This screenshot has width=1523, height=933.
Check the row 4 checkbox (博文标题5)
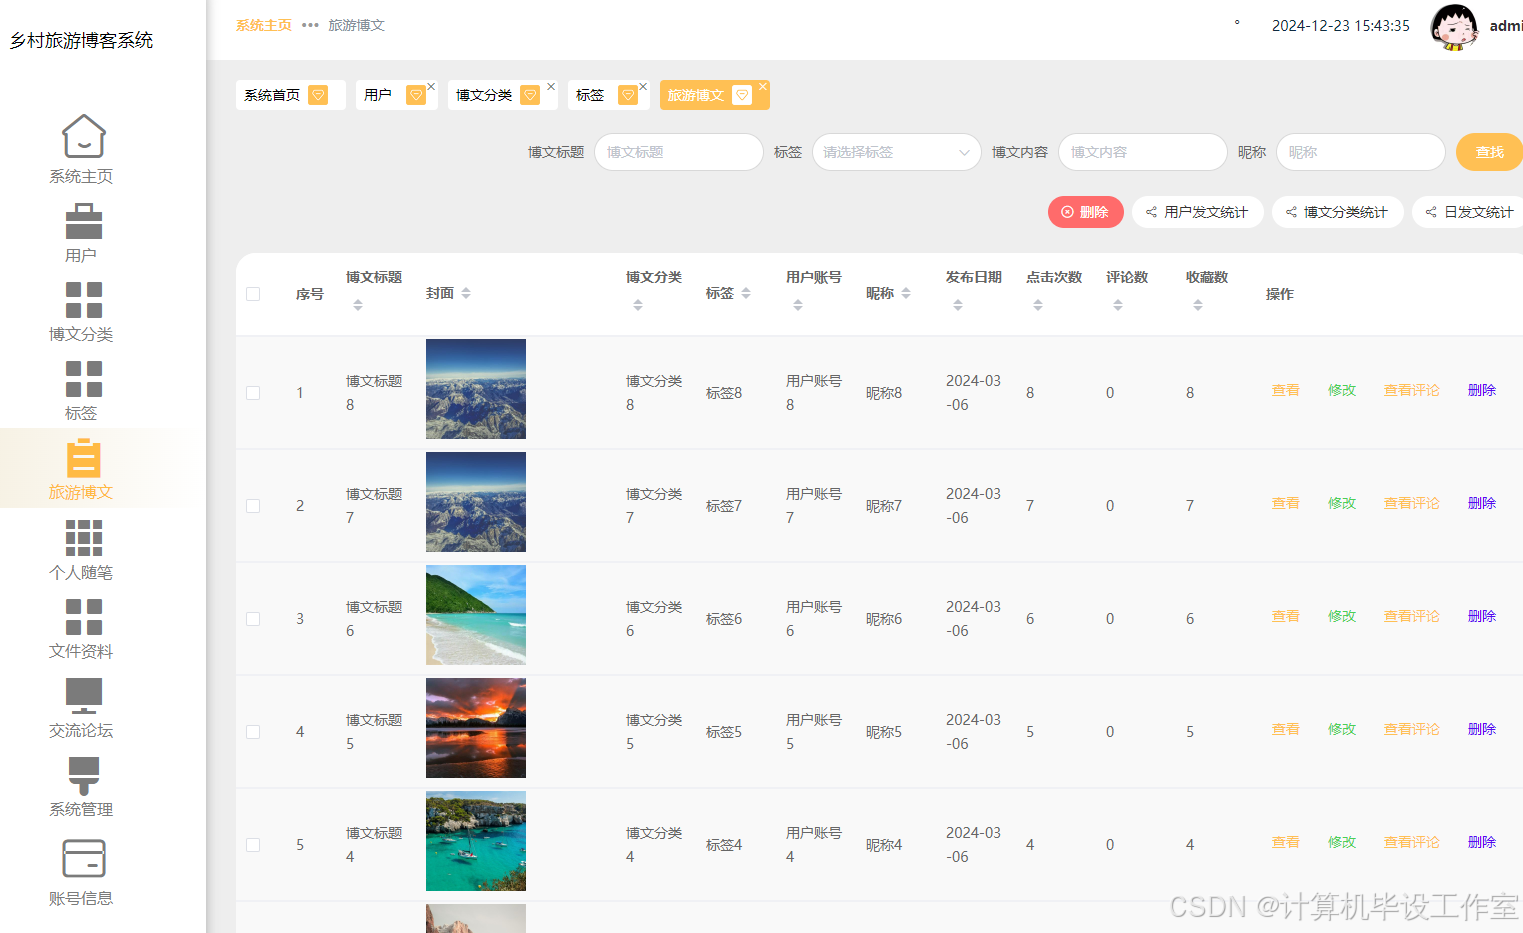coord(253,732)
